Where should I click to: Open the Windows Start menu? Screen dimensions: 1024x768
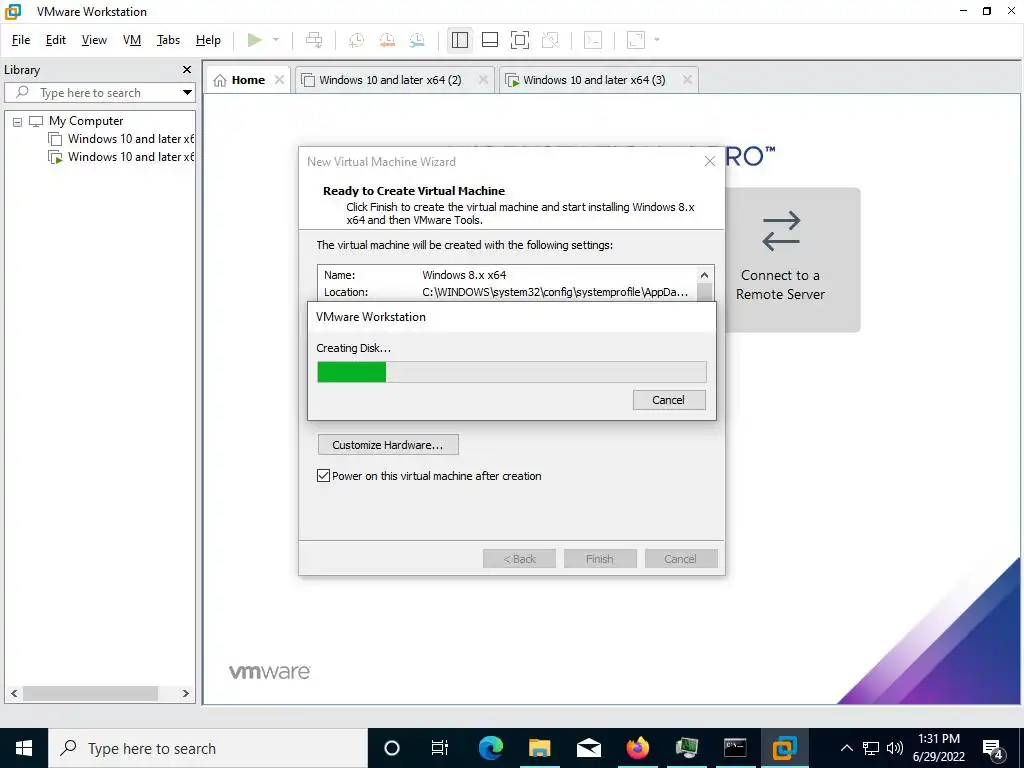pos(24,748)
